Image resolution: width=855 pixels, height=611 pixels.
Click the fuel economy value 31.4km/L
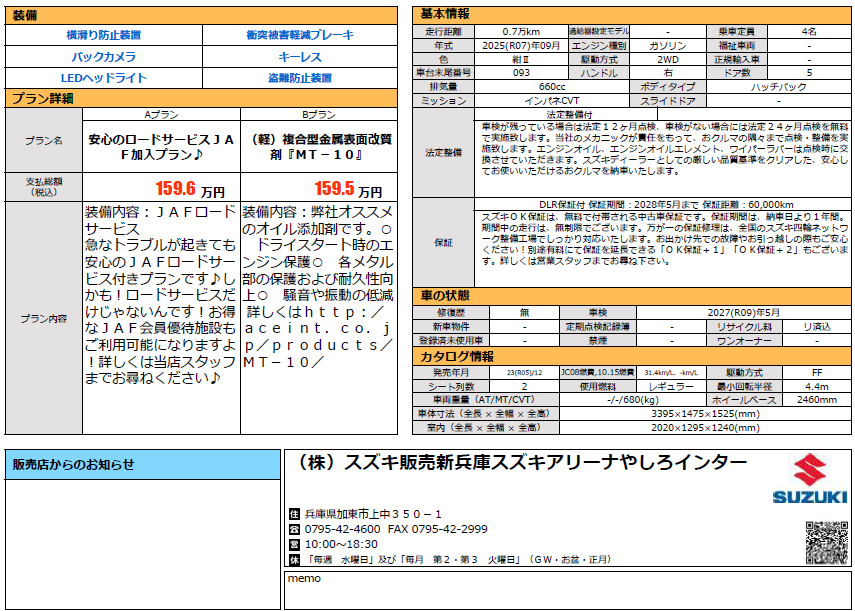pos(671,373)
